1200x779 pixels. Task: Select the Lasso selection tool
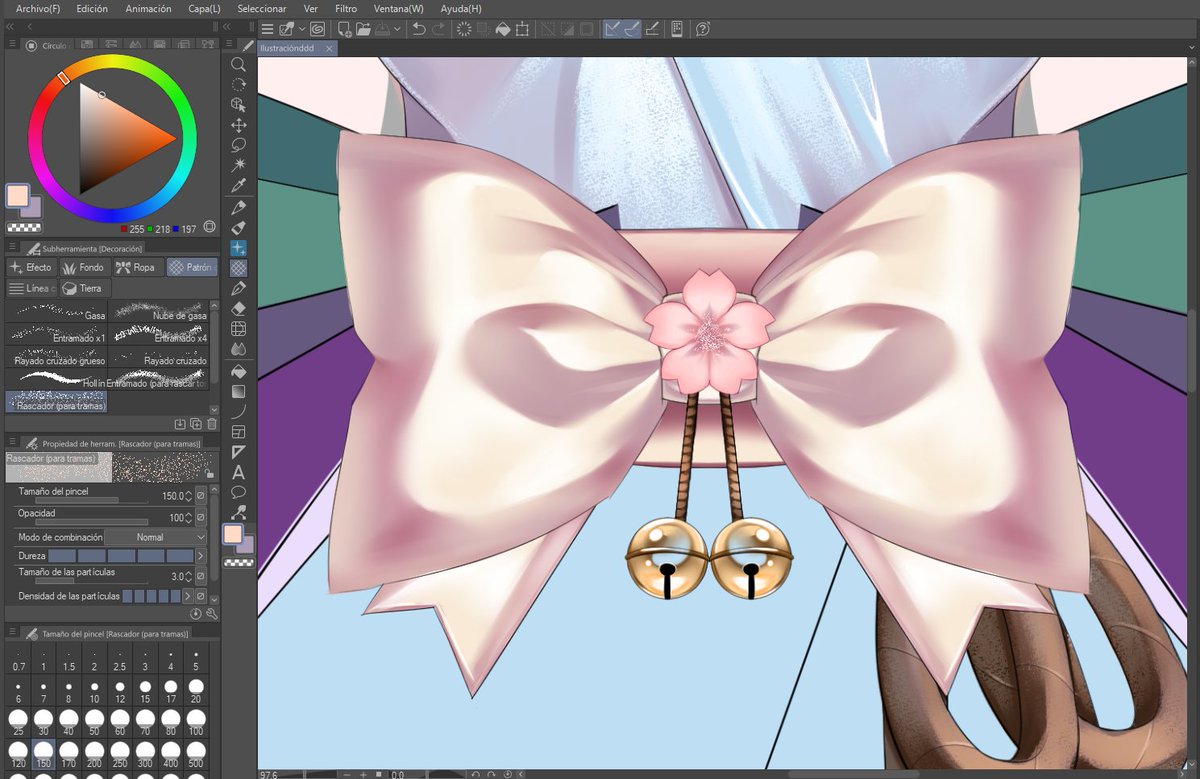tap(238, 146)
